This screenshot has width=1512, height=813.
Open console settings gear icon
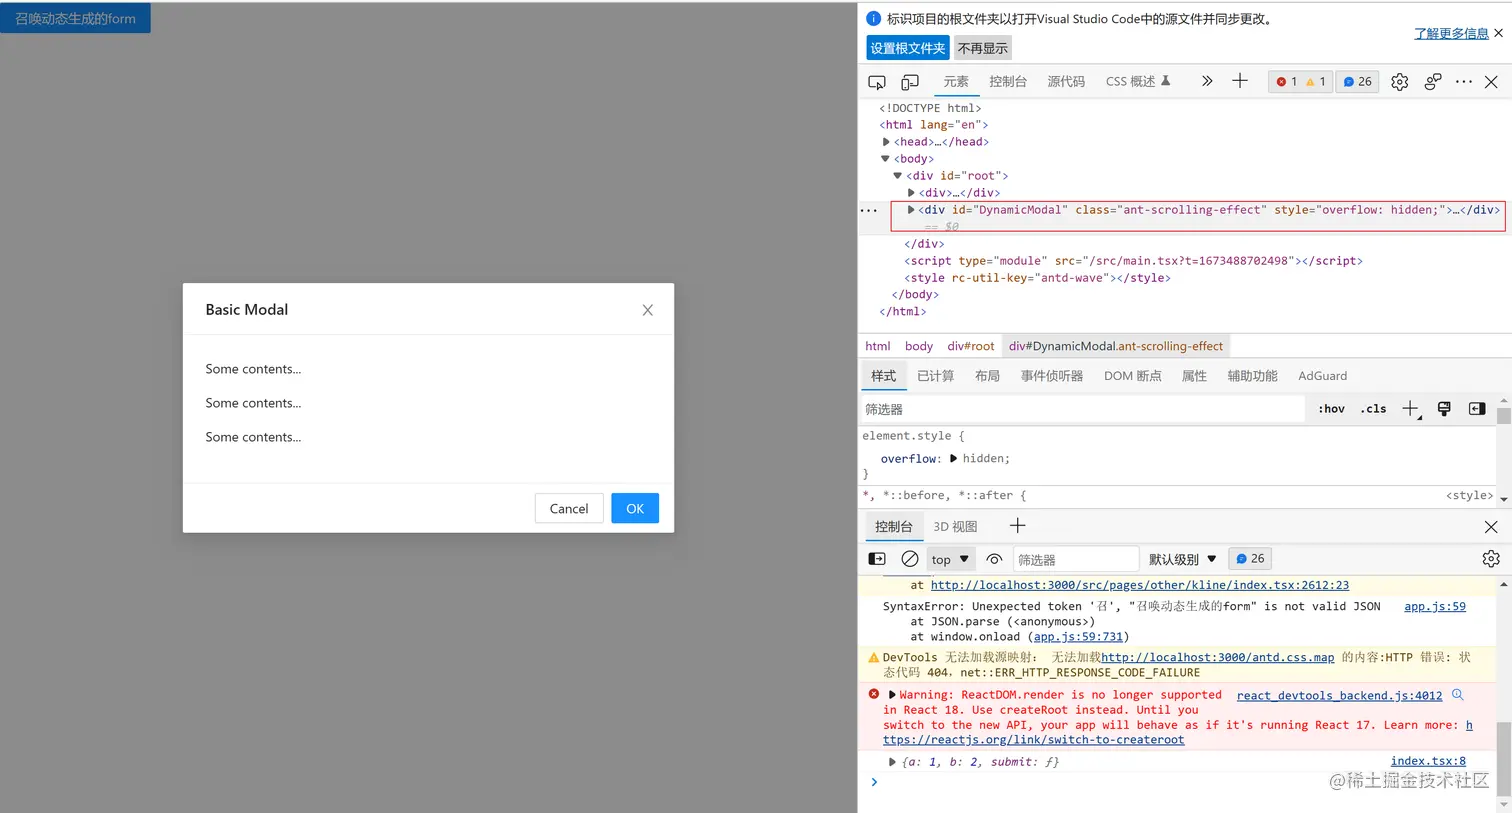(x=1491, y=559)
